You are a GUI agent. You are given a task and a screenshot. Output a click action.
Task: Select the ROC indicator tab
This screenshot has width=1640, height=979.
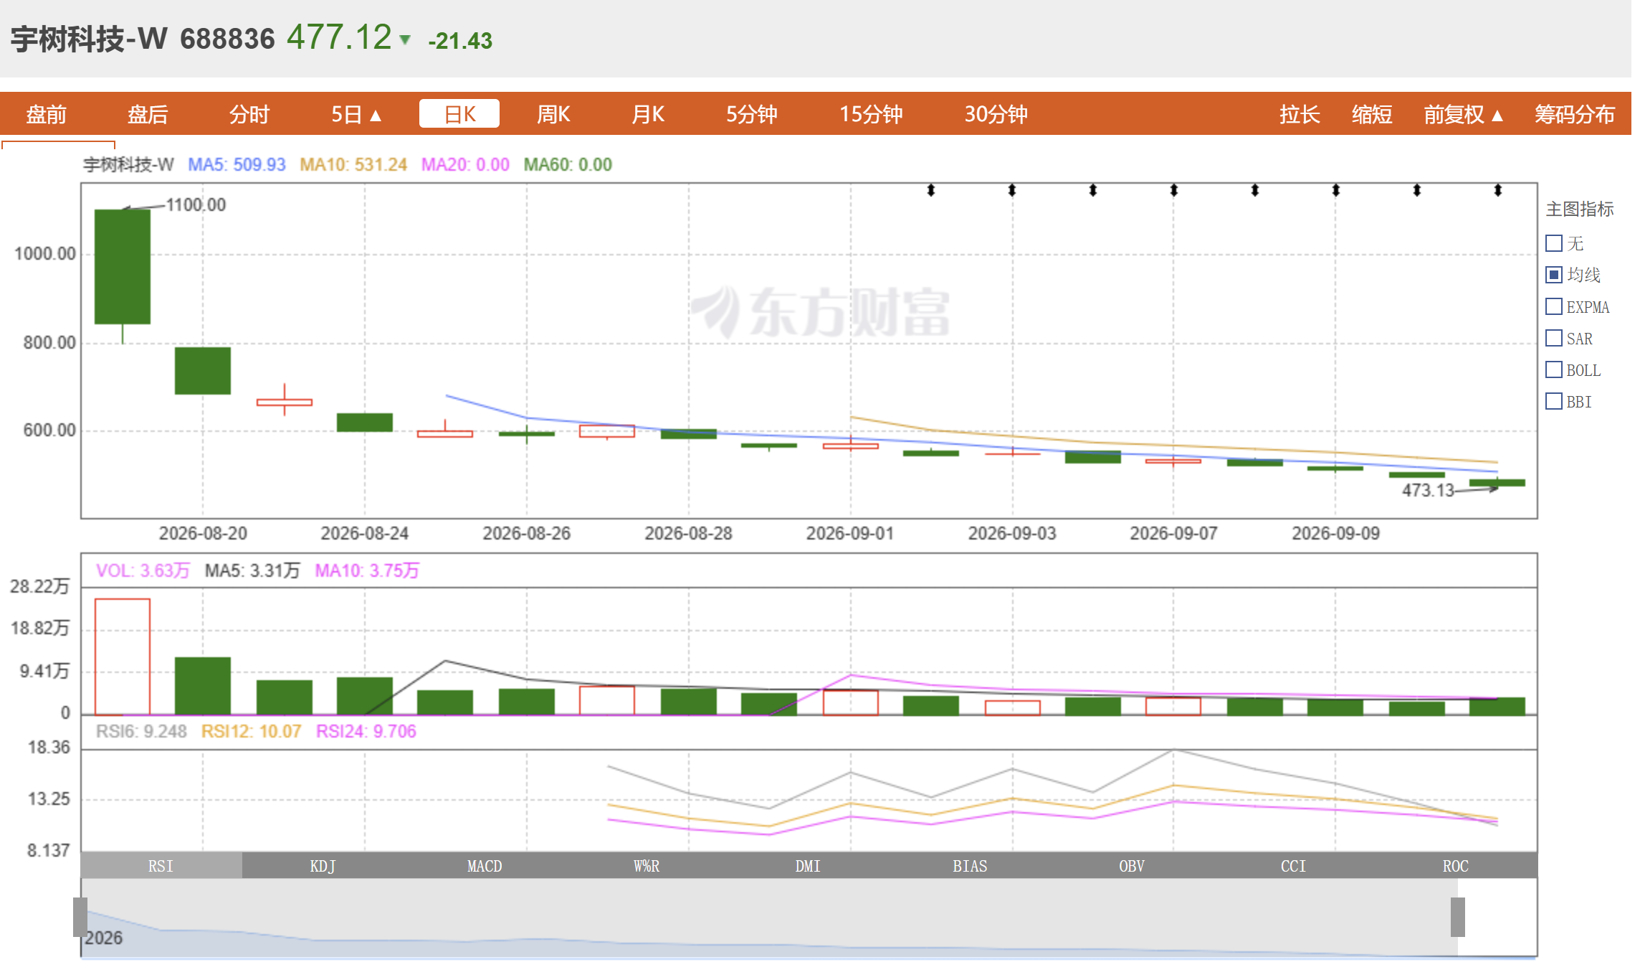1456,866
